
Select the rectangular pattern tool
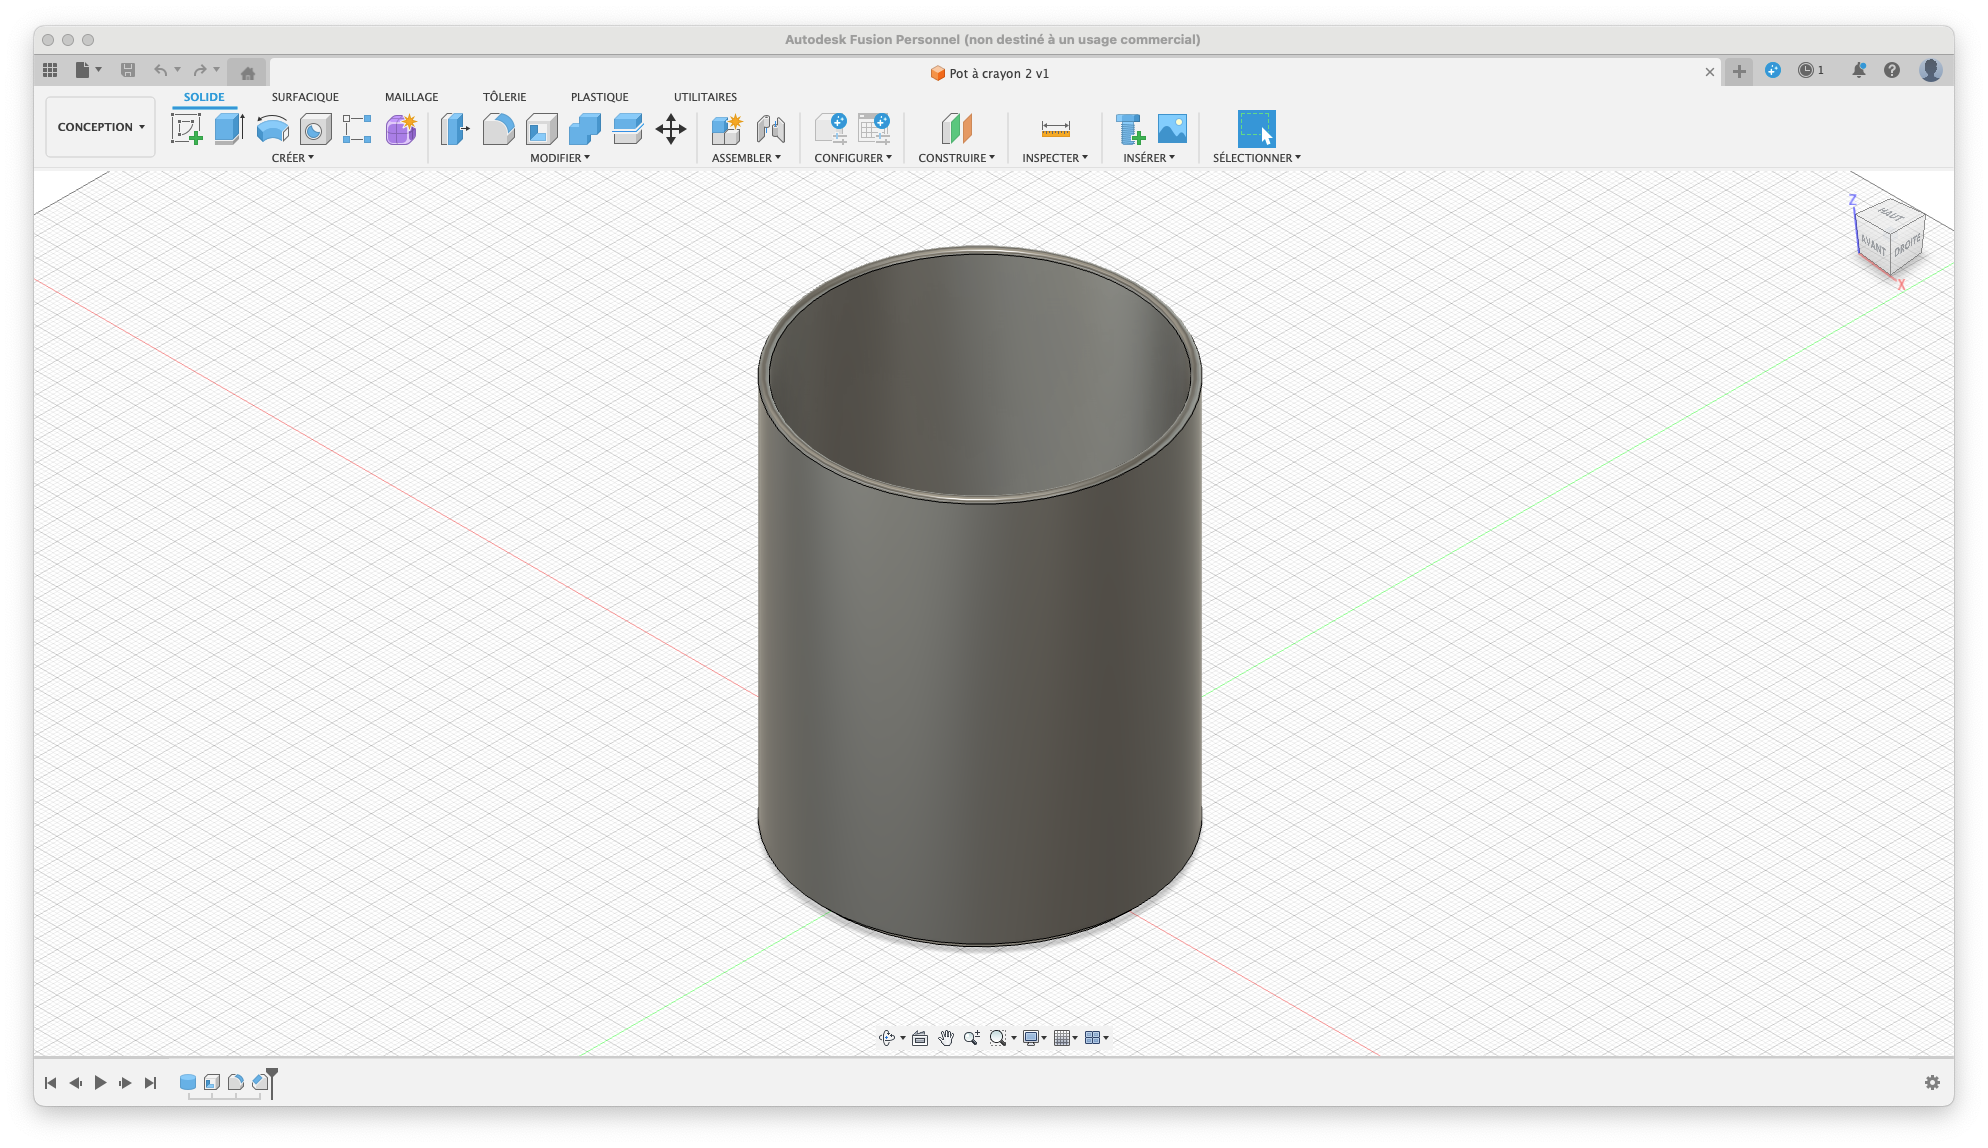point(357,129)
